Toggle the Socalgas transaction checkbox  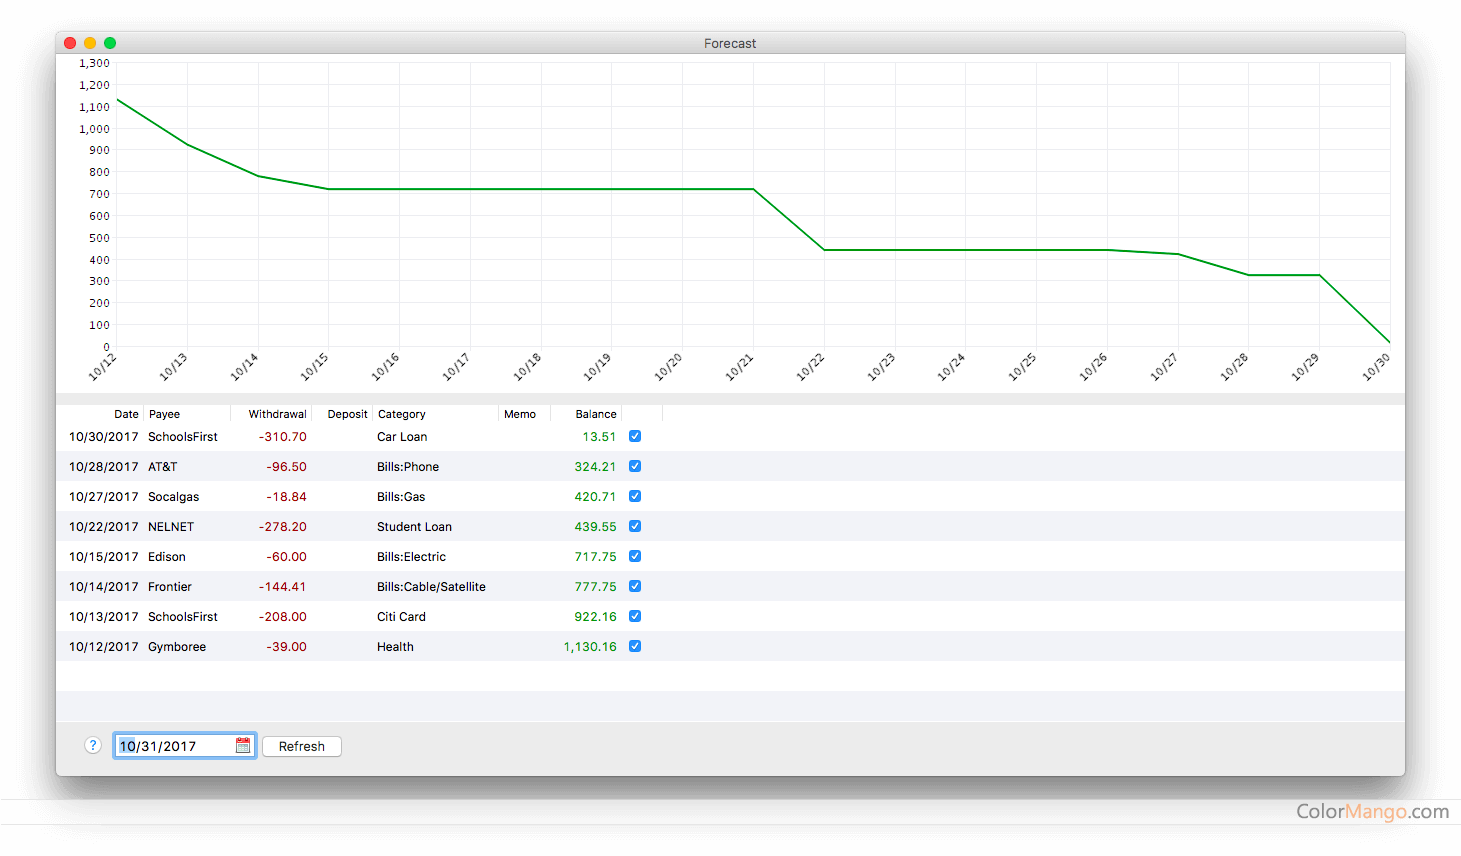point(635,496)
